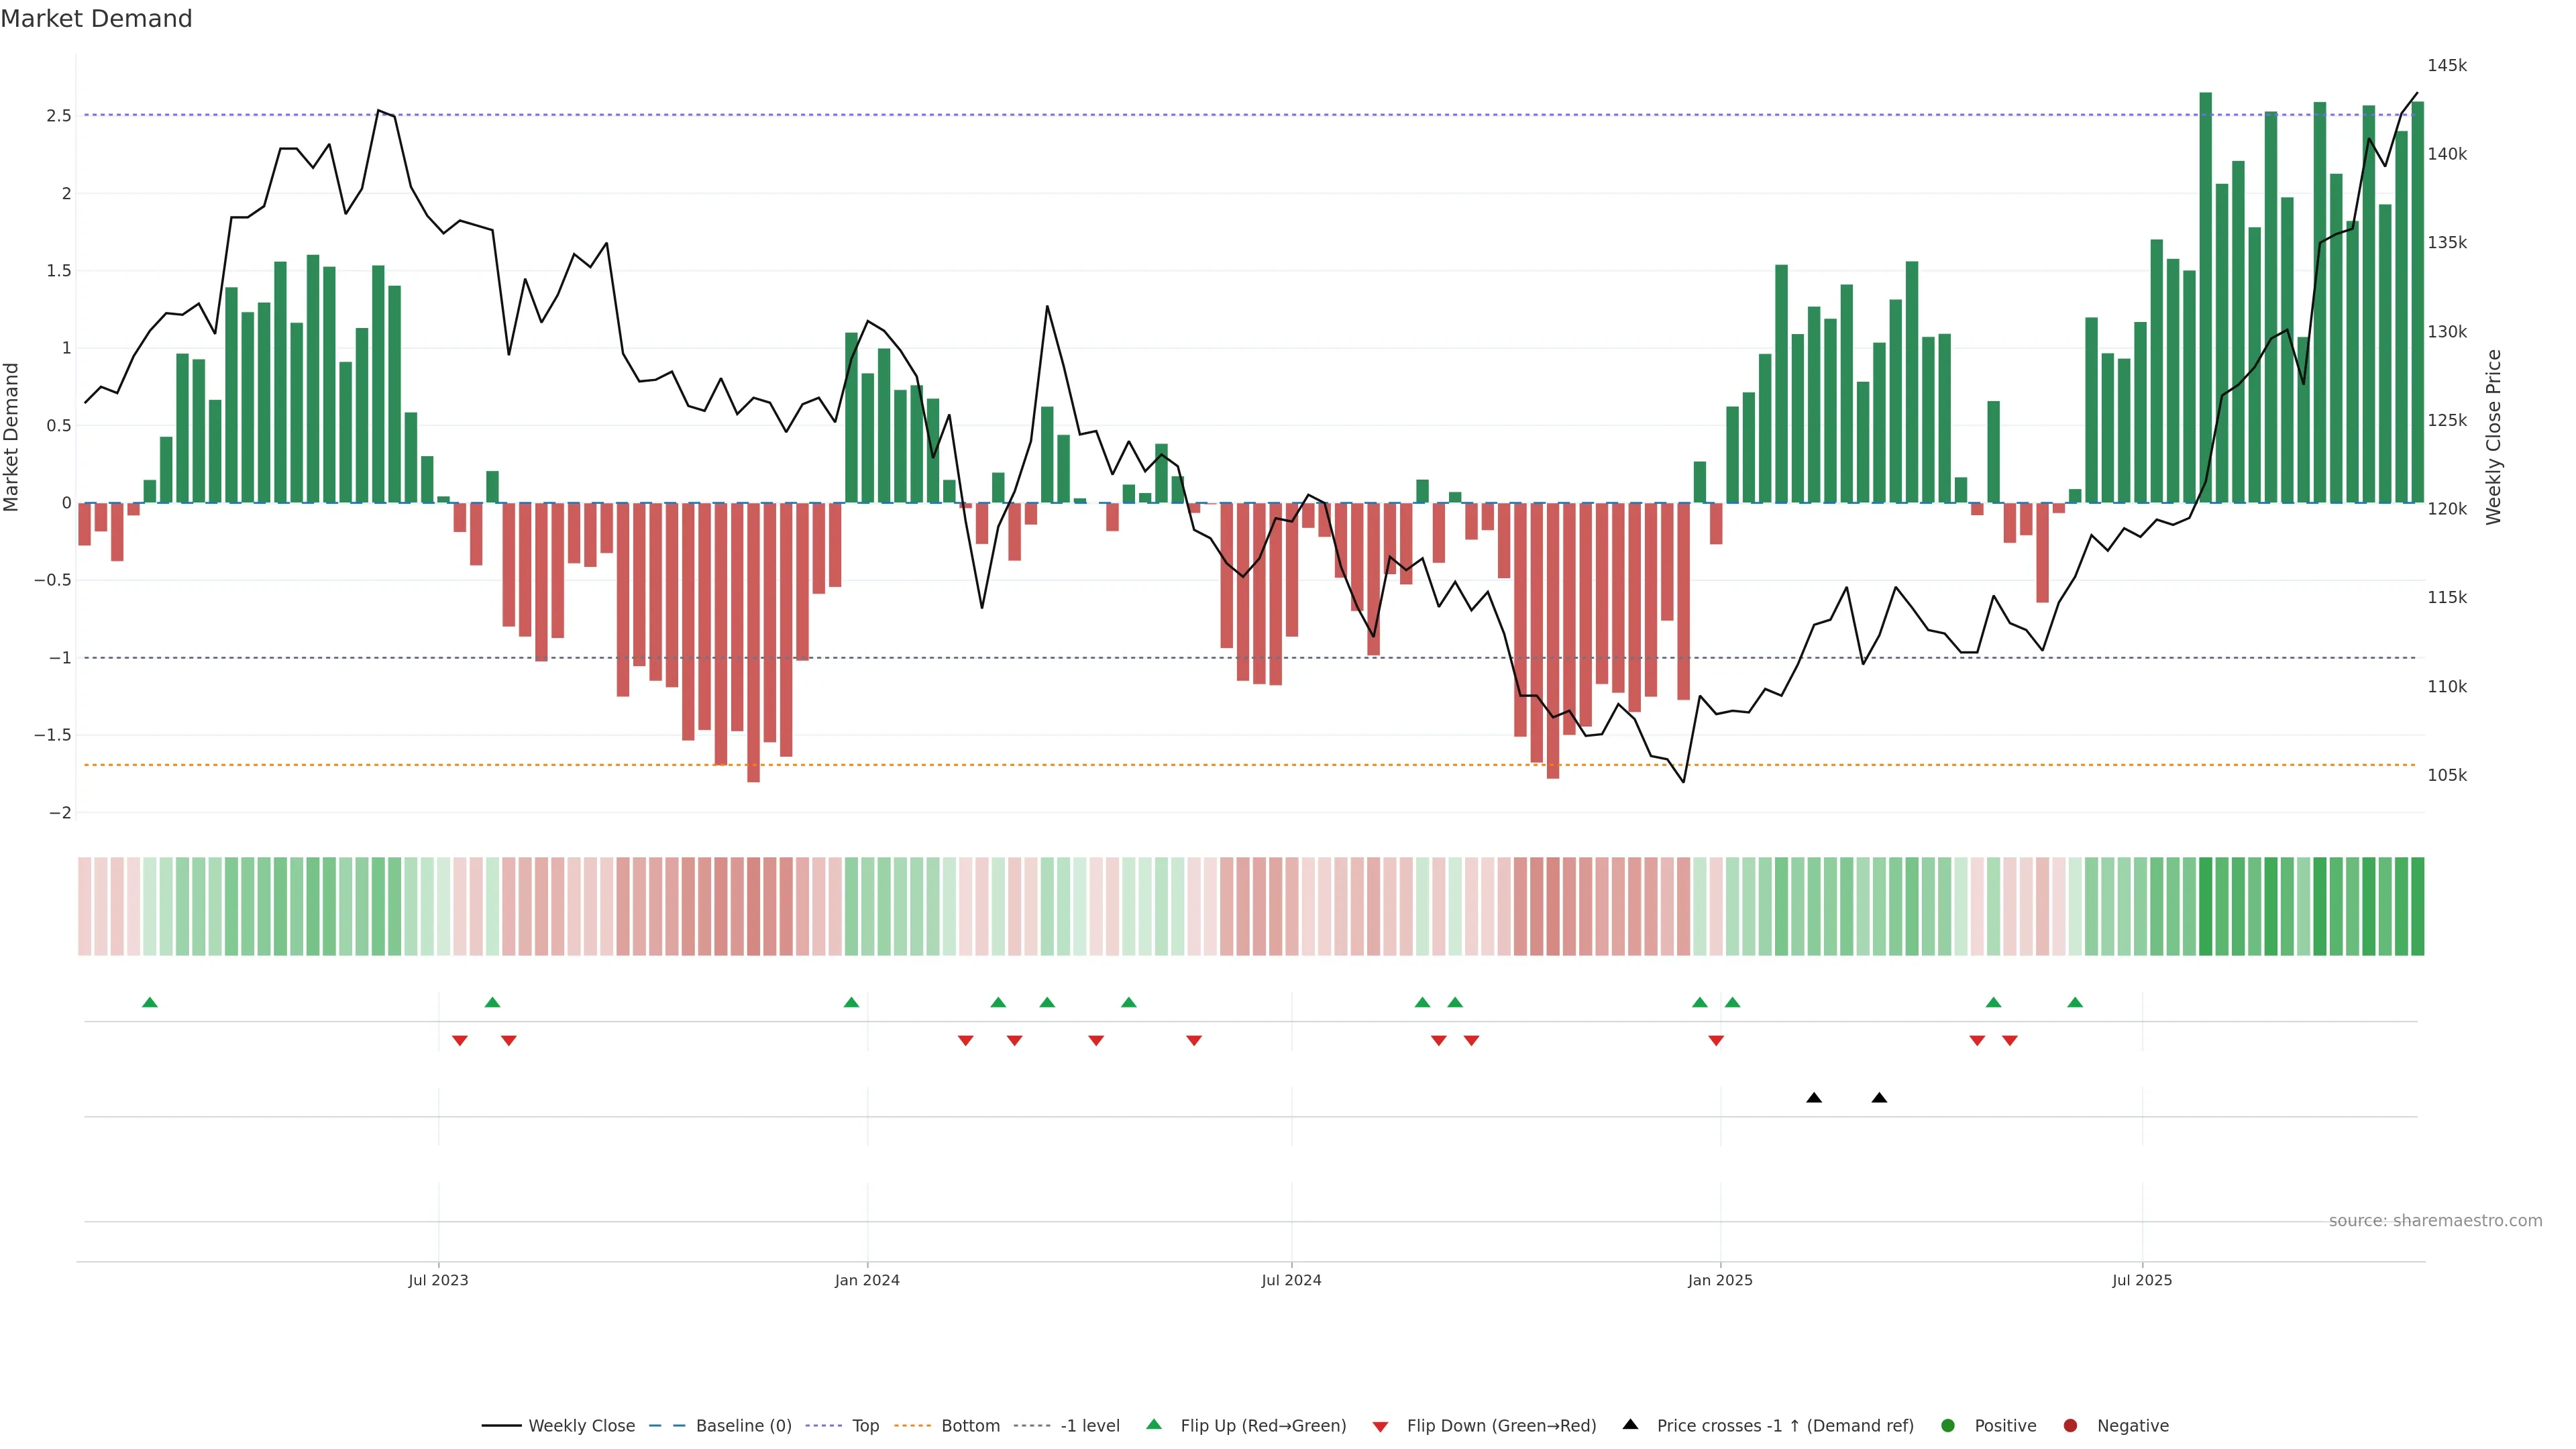Click the Market Demand chart title
This screenshot has height=1449, width=2576.
click(96, 19)
